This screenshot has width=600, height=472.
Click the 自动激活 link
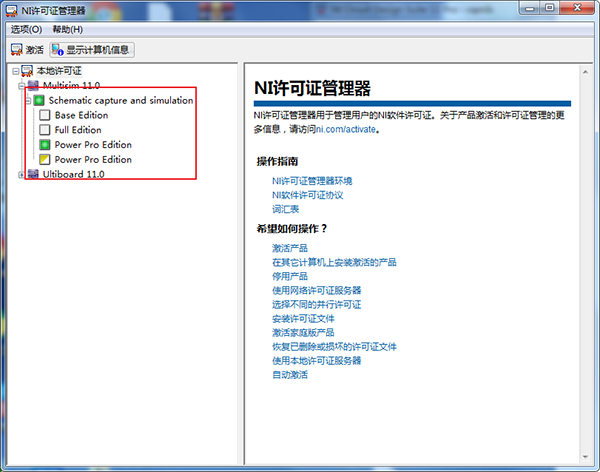pyautogui.click(x=290, y=374)
